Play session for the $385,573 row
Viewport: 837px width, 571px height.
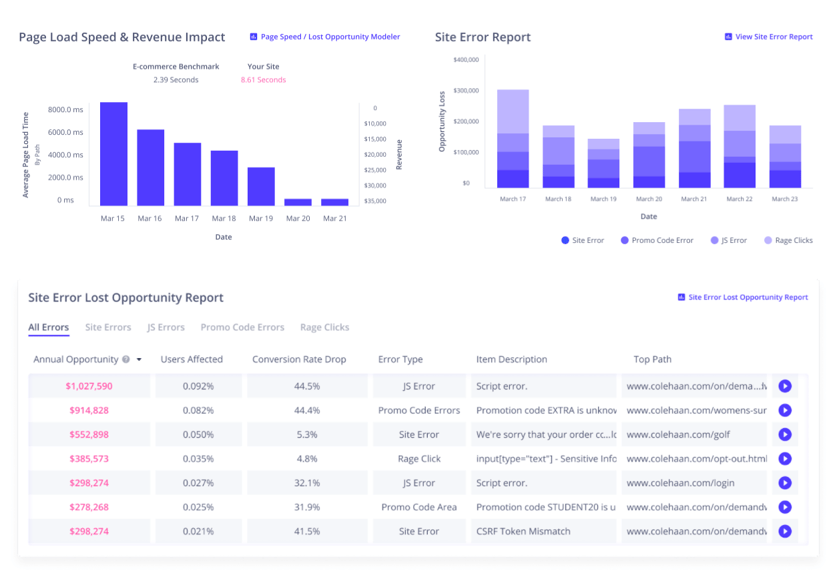click(x=785, y=458)
